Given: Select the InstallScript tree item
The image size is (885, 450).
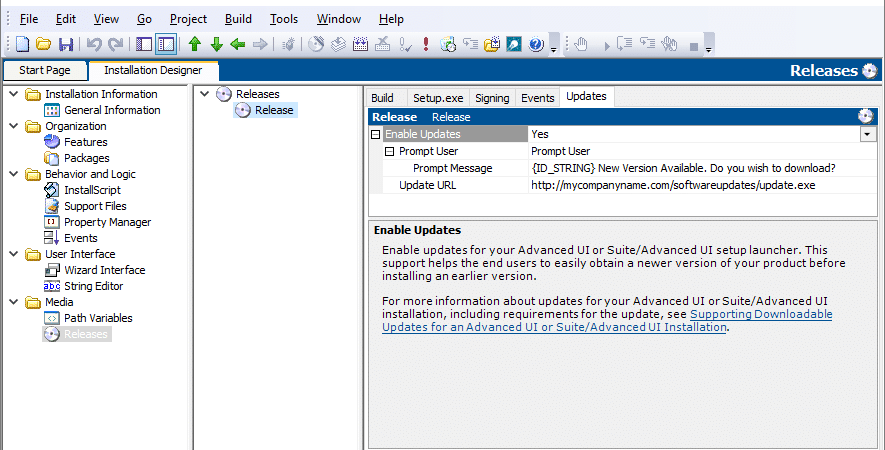Looking at the screenshot, I should 93,190.
